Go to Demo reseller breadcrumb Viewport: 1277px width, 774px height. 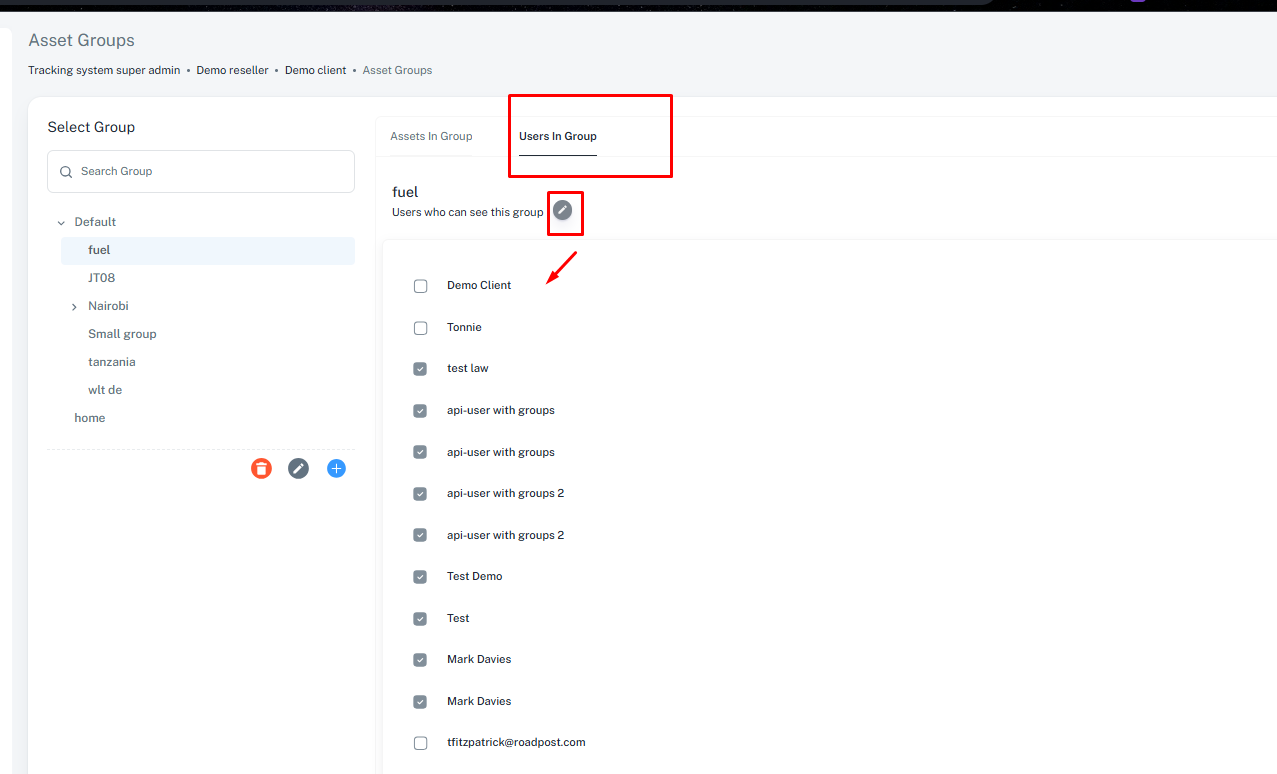(232, 70)
